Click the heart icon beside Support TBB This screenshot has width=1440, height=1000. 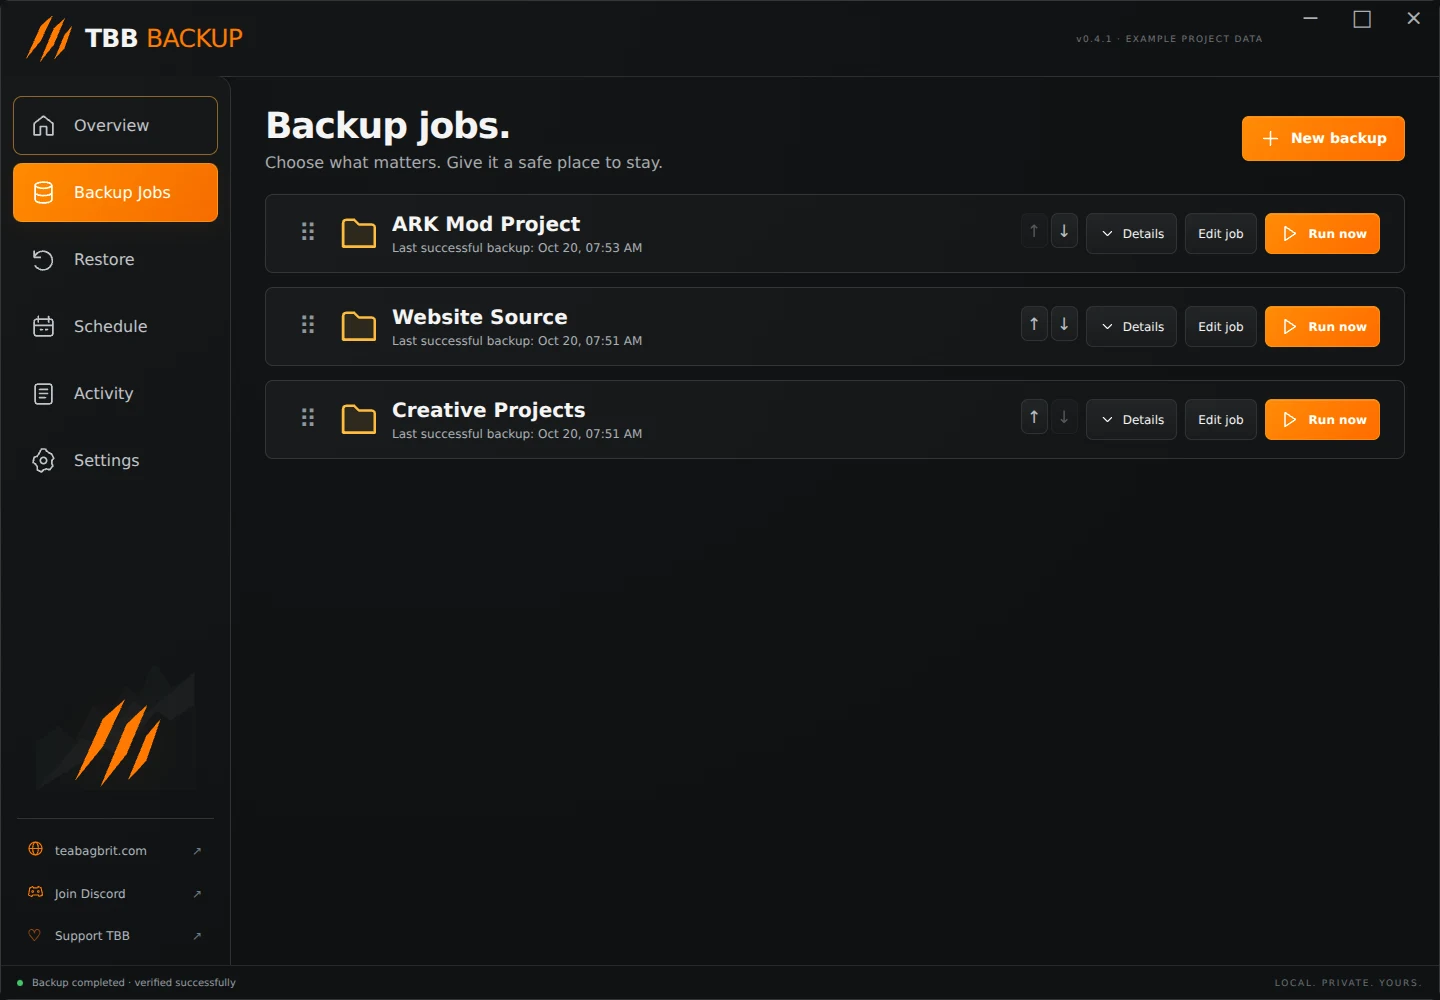tap(35, 935)
